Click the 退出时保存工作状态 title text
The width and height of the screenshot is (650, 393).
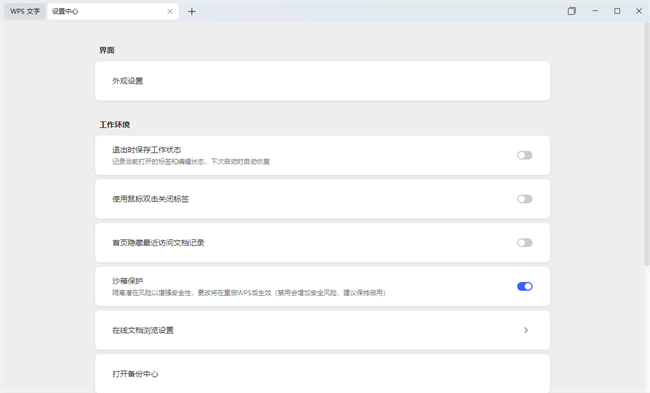[x=146, y=150]
